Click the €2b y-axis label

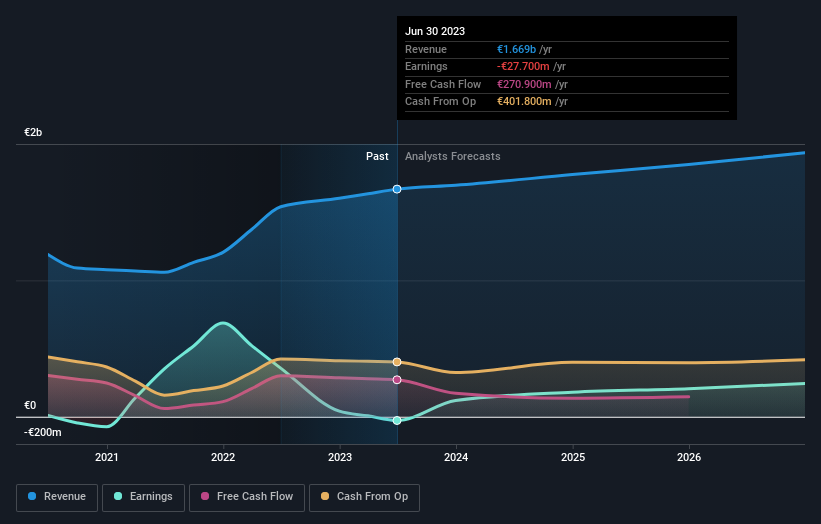33,132
